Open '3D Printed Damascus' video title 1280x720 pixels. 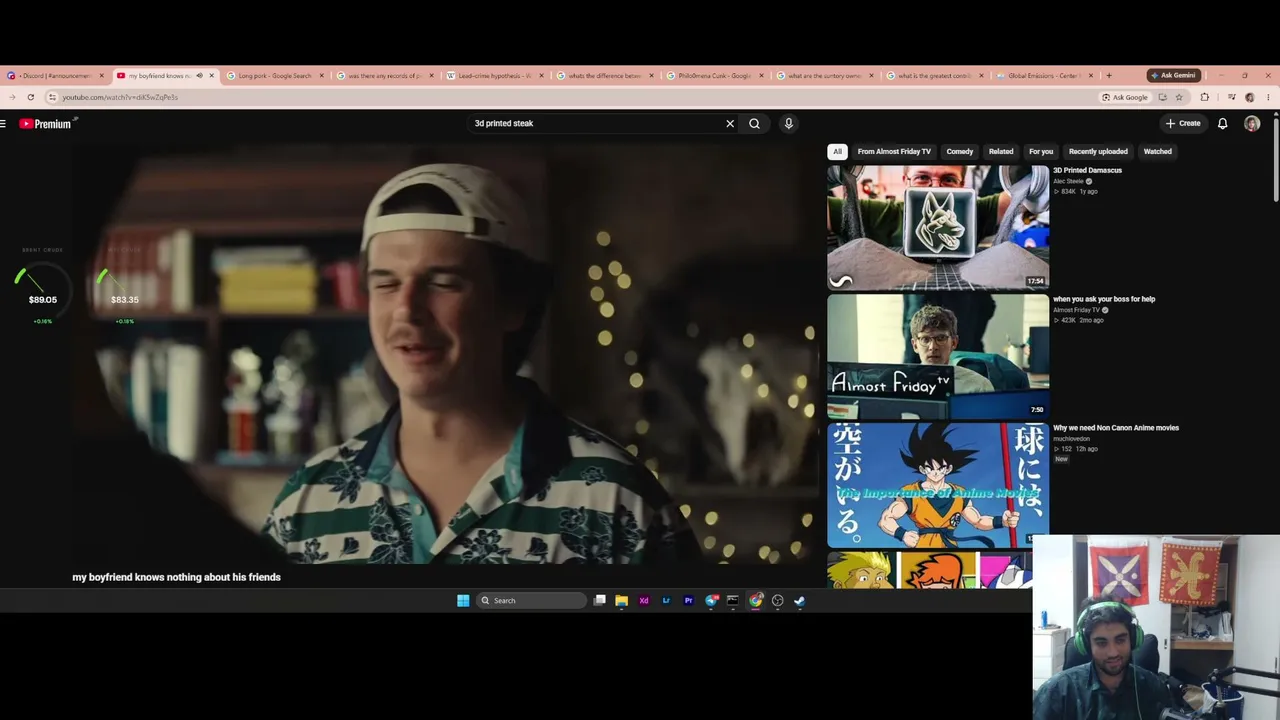click(1087, 170)
